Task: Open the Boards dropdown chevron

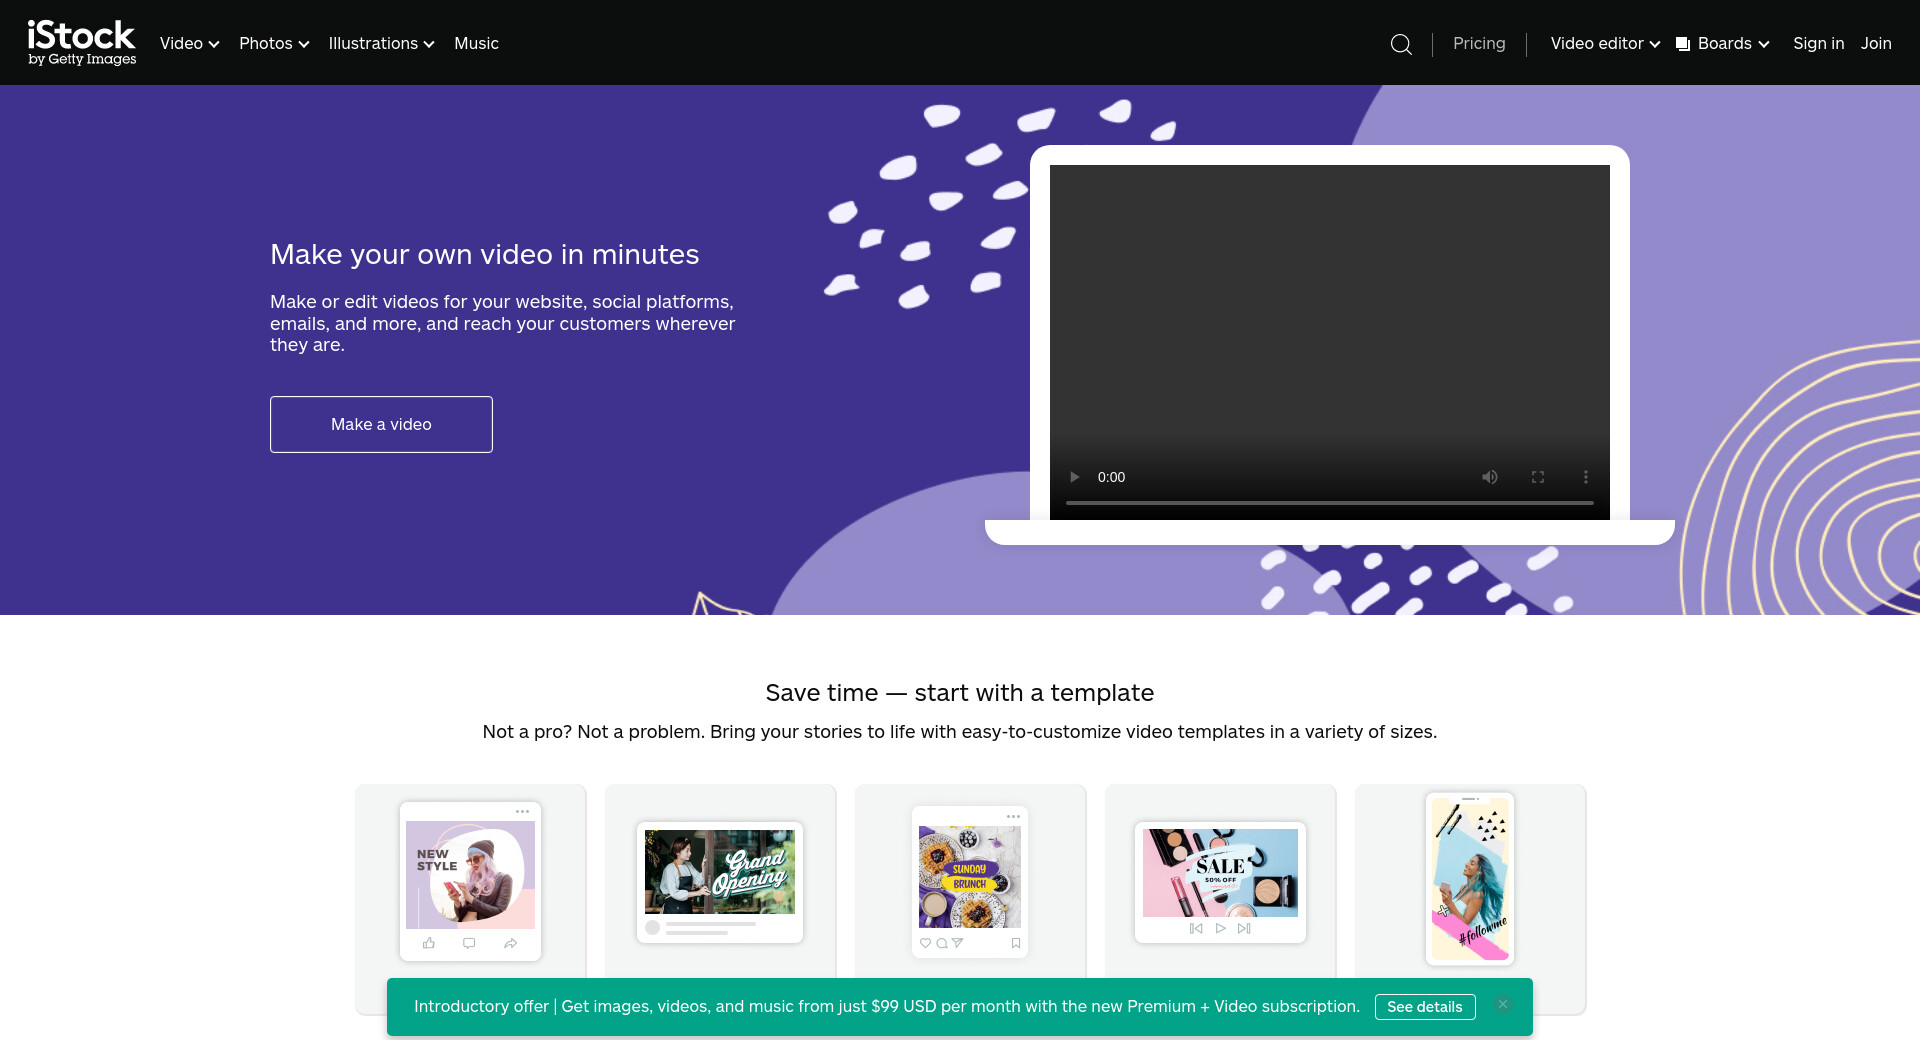Action: tap(1764, 44)
